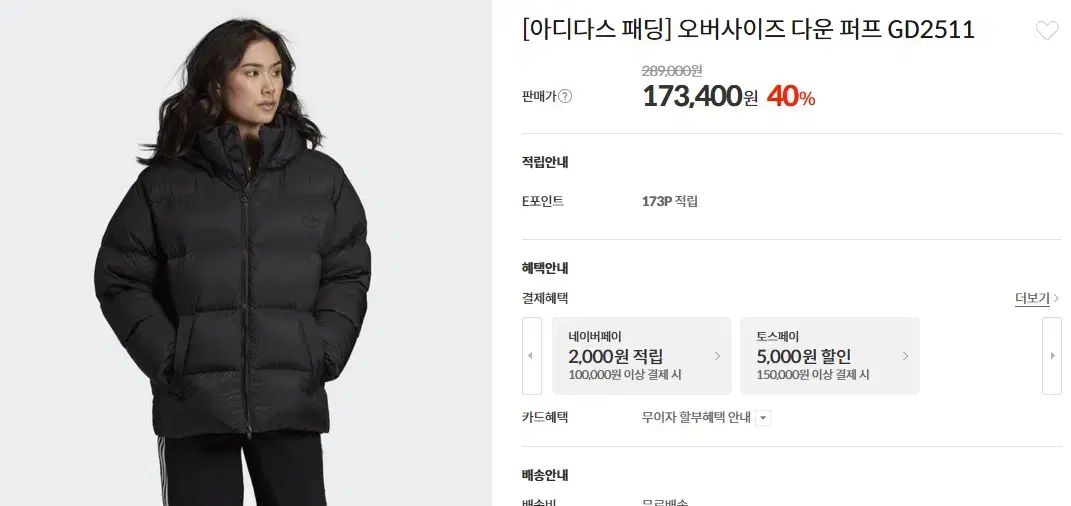Open the 더보기 benefits link
Image resolution: width=1071 pixels, height=506 pixels.
(1031, 298)
